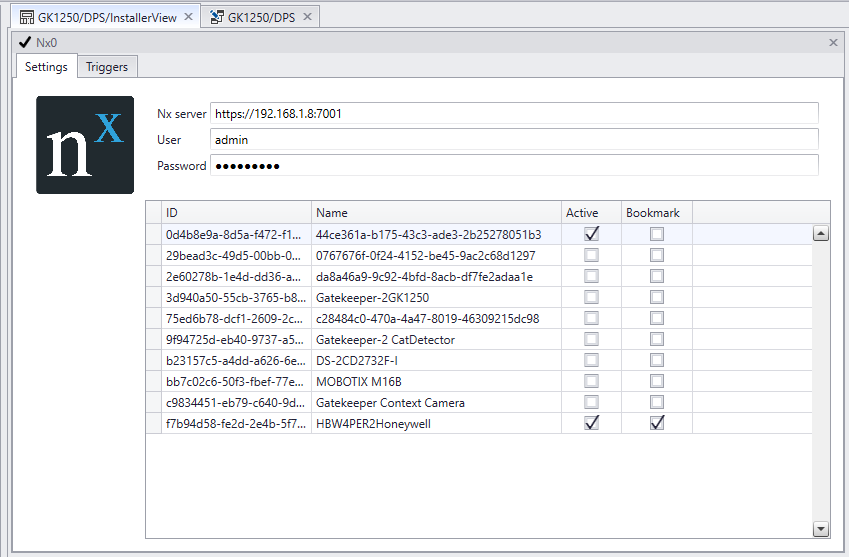Click the camera list scroll down arrow
The height and width of the screenshot is (557, 849).
point(821,529)
